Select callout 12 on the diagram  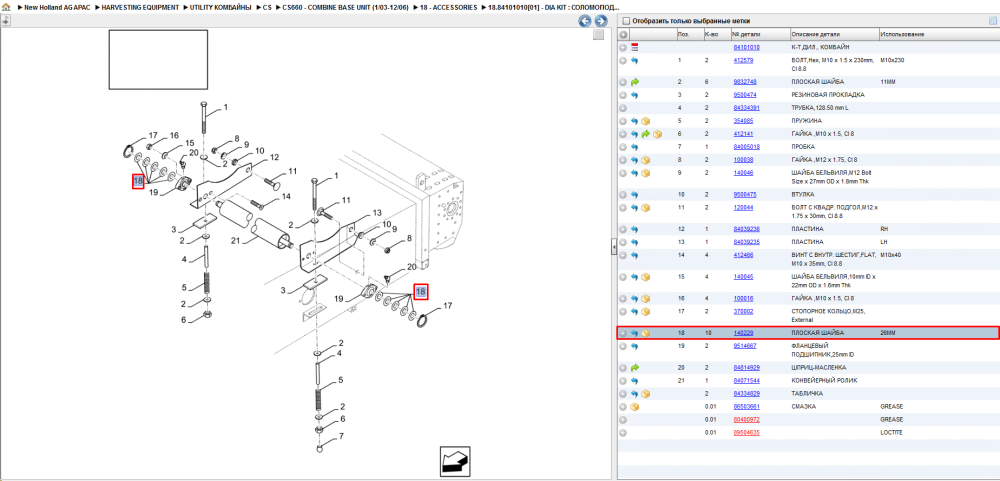click(x=275, y=156)
